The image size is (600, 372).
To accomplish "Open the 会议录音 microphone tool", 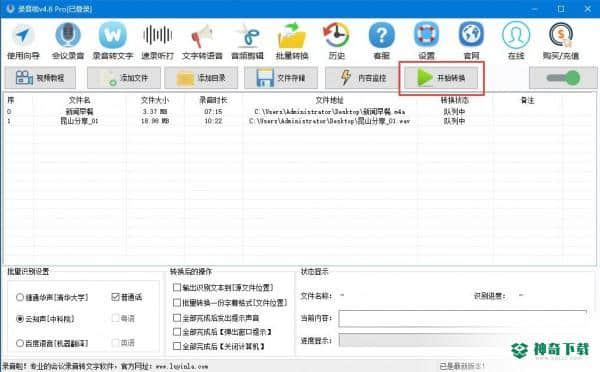I will [68, 41].
